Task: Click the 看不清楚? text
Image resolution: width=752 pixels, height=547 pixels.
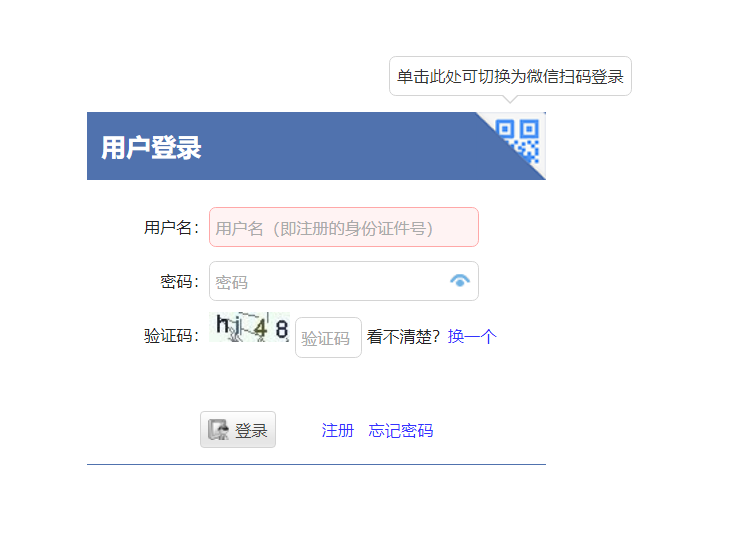Action: (x=403, y=337)
